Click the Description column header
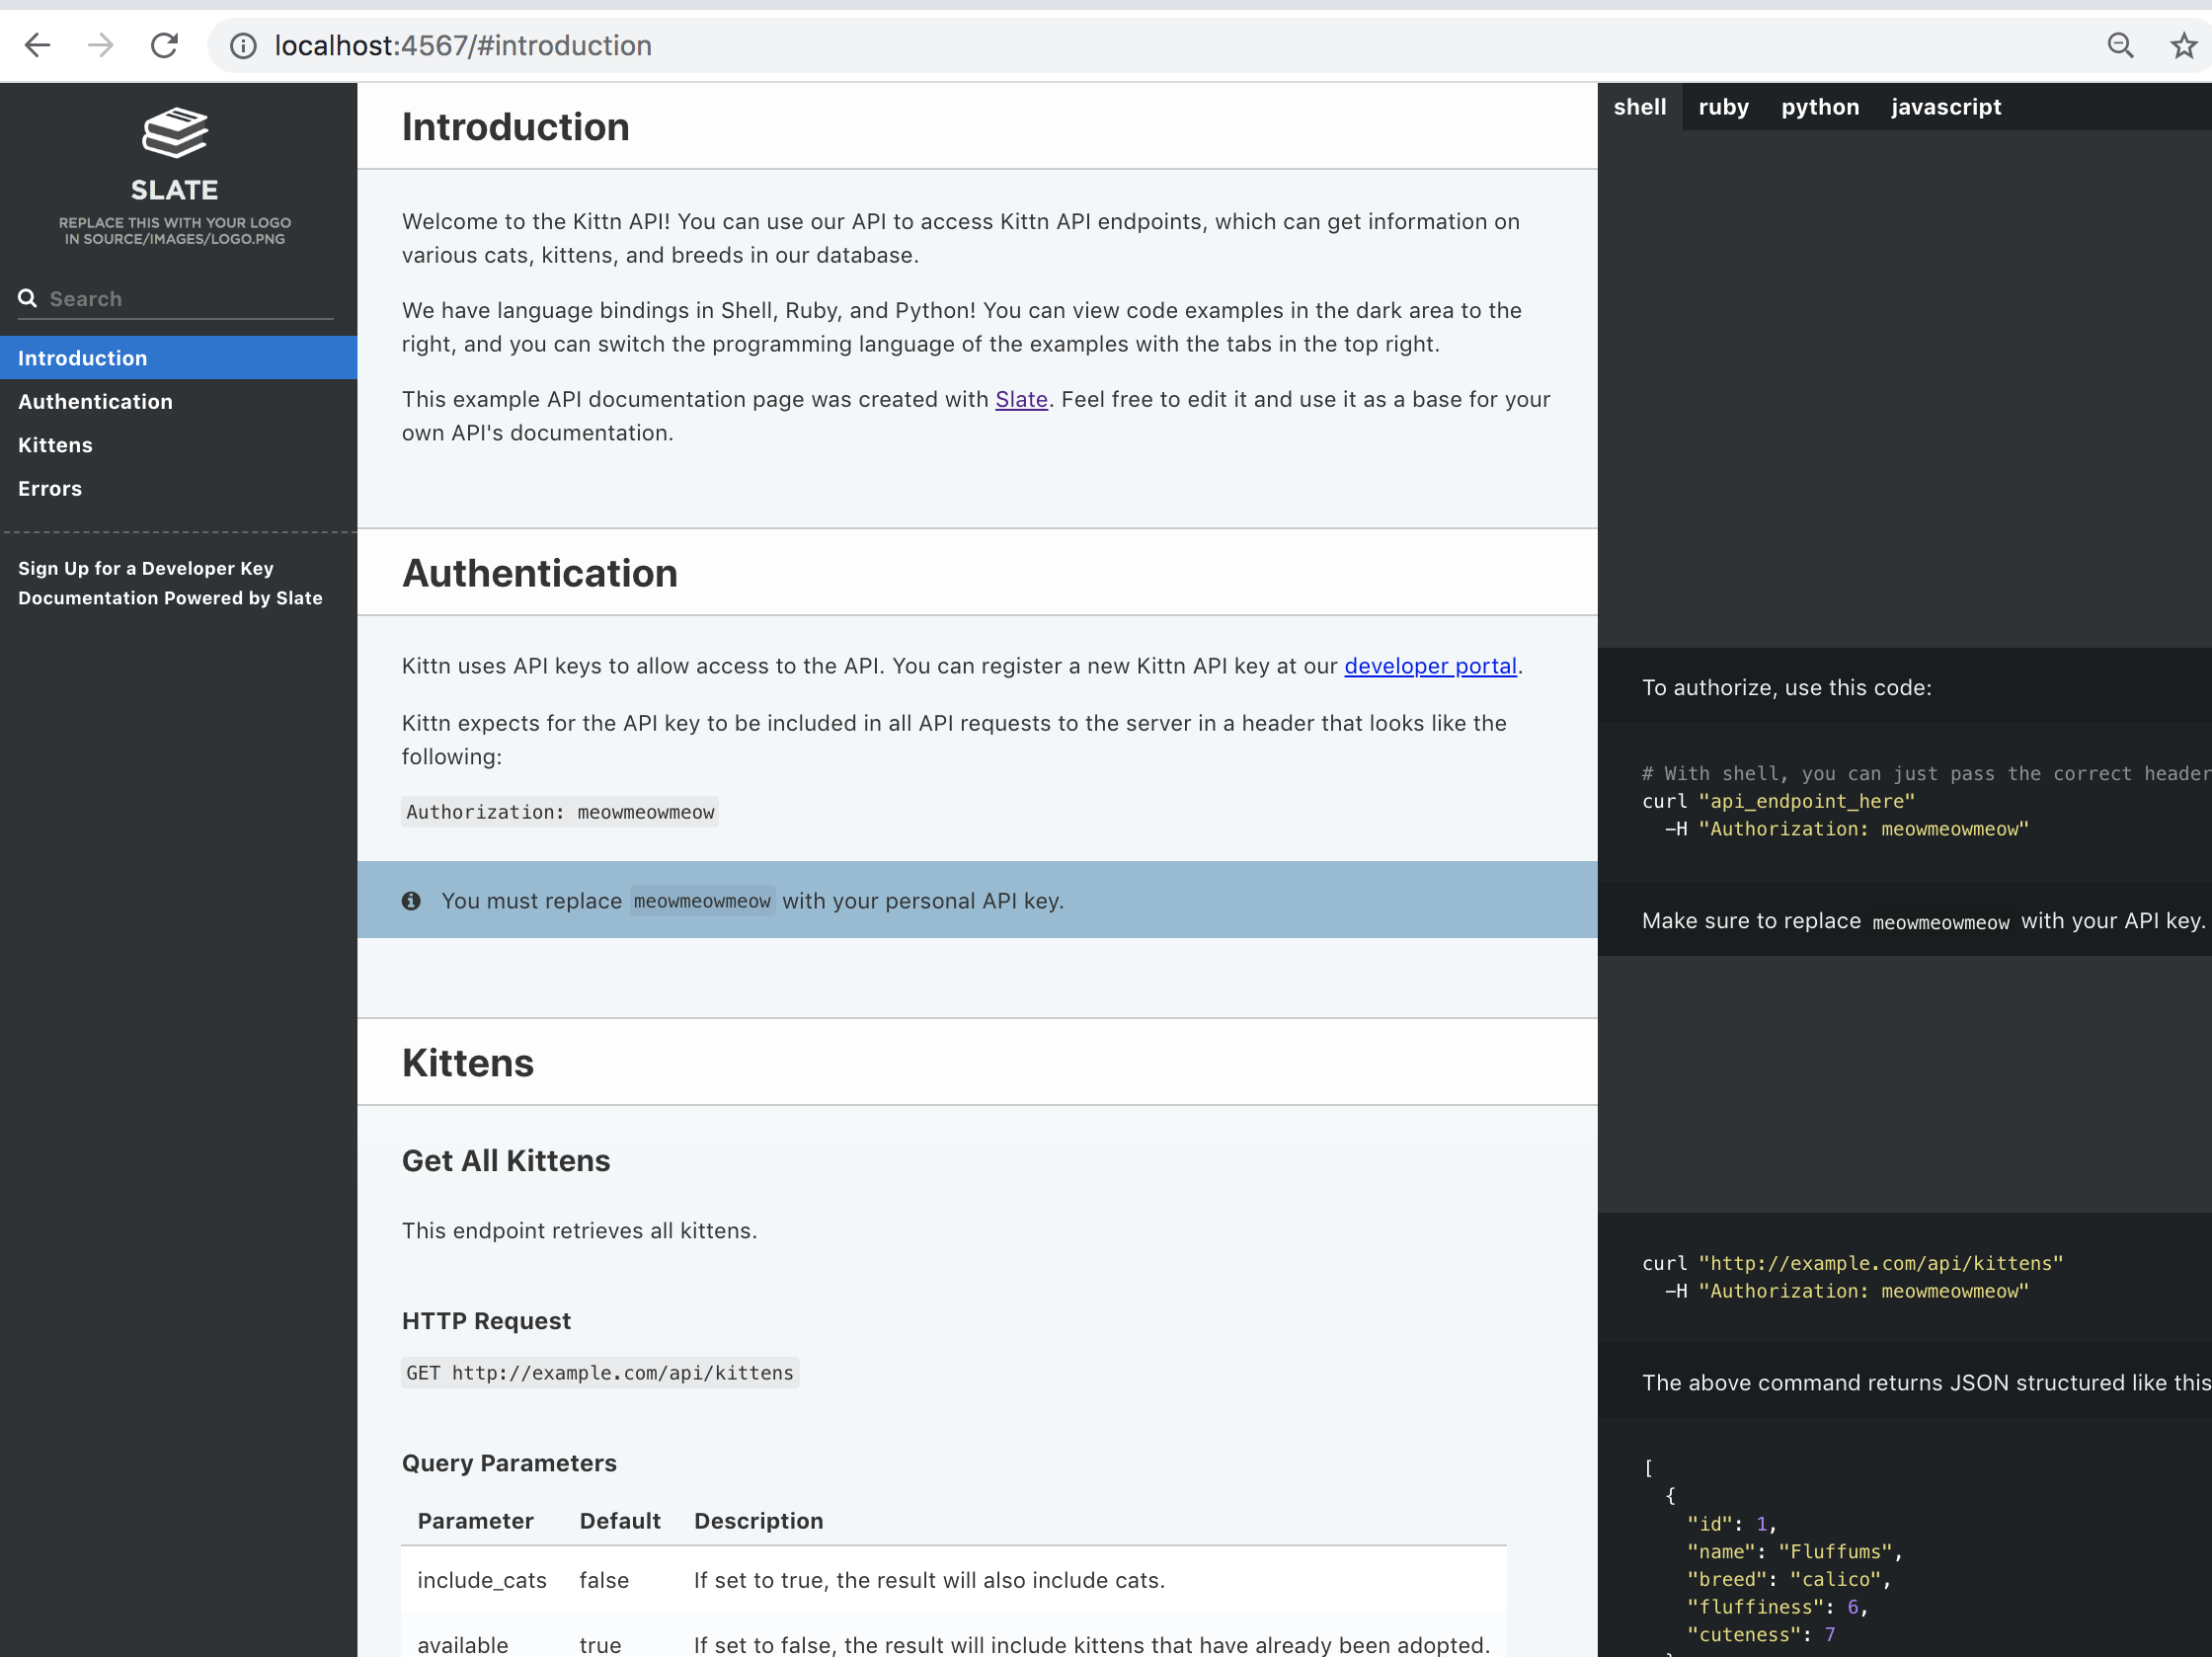The width and height of the screenshot is (2212, 1657). (x=758, y=1521)
